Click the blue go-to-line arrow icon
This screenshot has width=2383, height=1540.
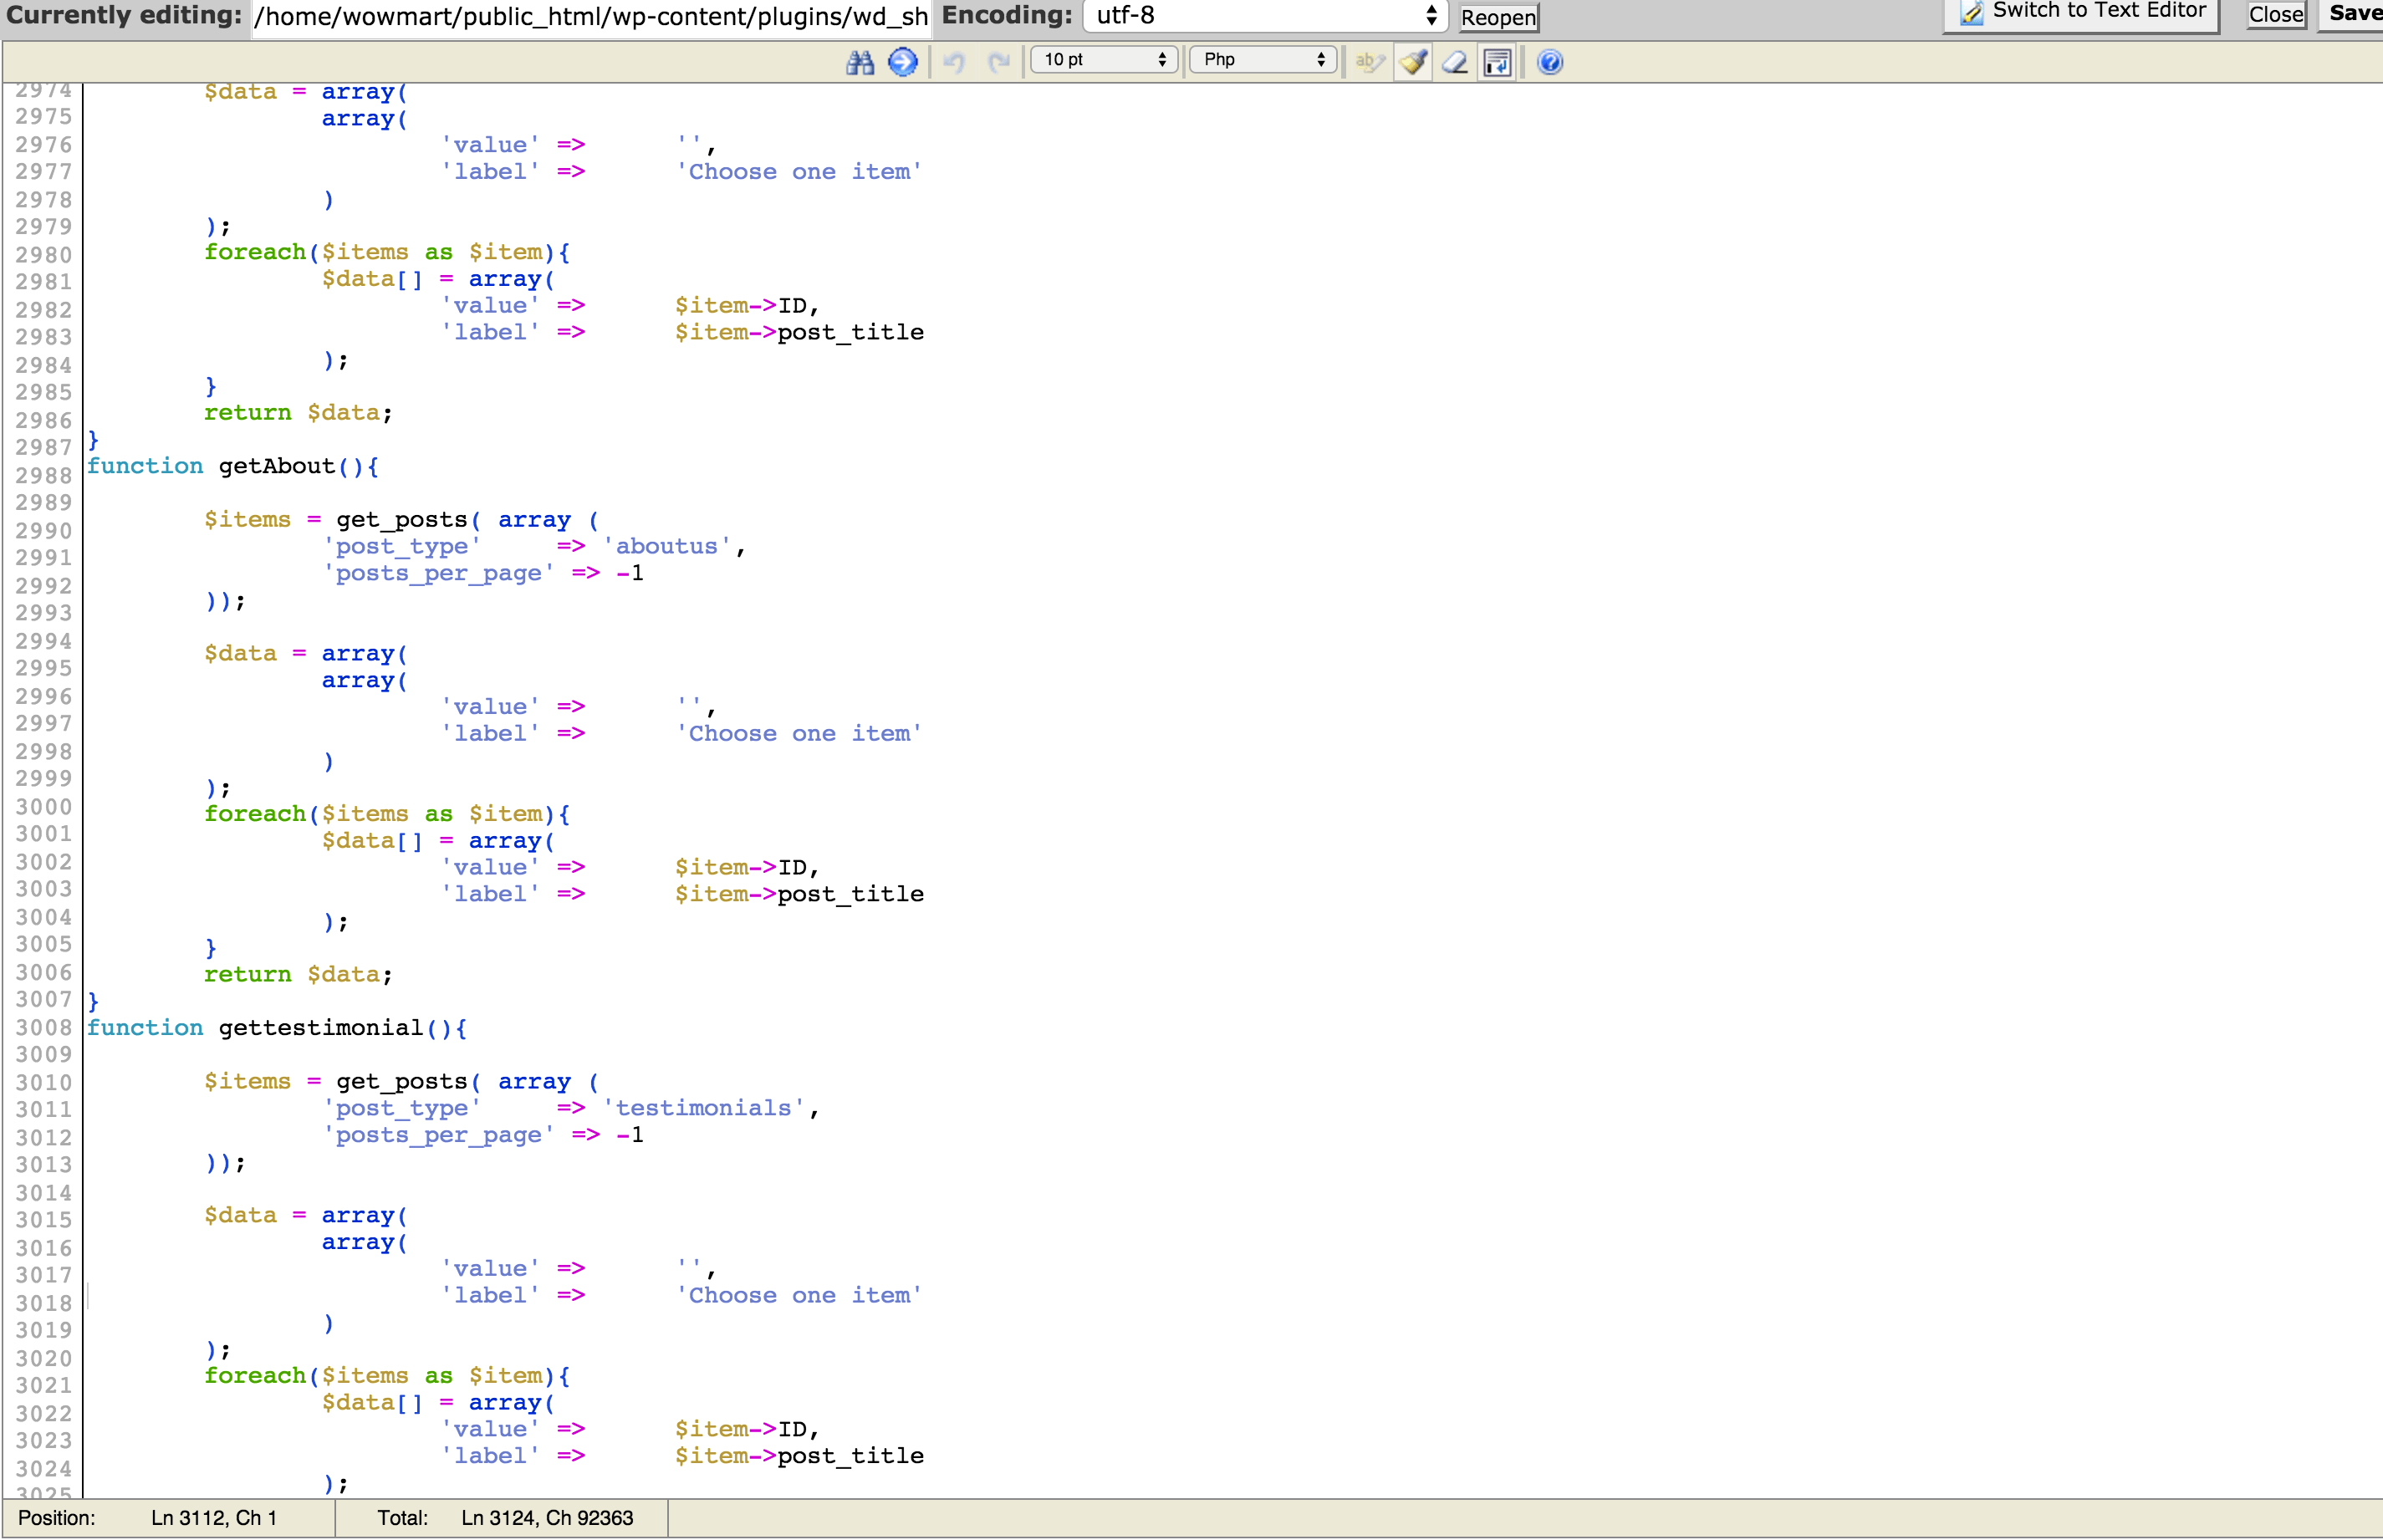point(903,62)
